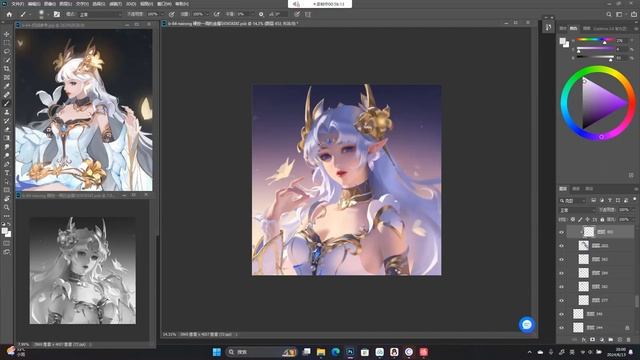Toggle pressure control for brush size
The image size is (640, 360).
(x=297, y=14)
